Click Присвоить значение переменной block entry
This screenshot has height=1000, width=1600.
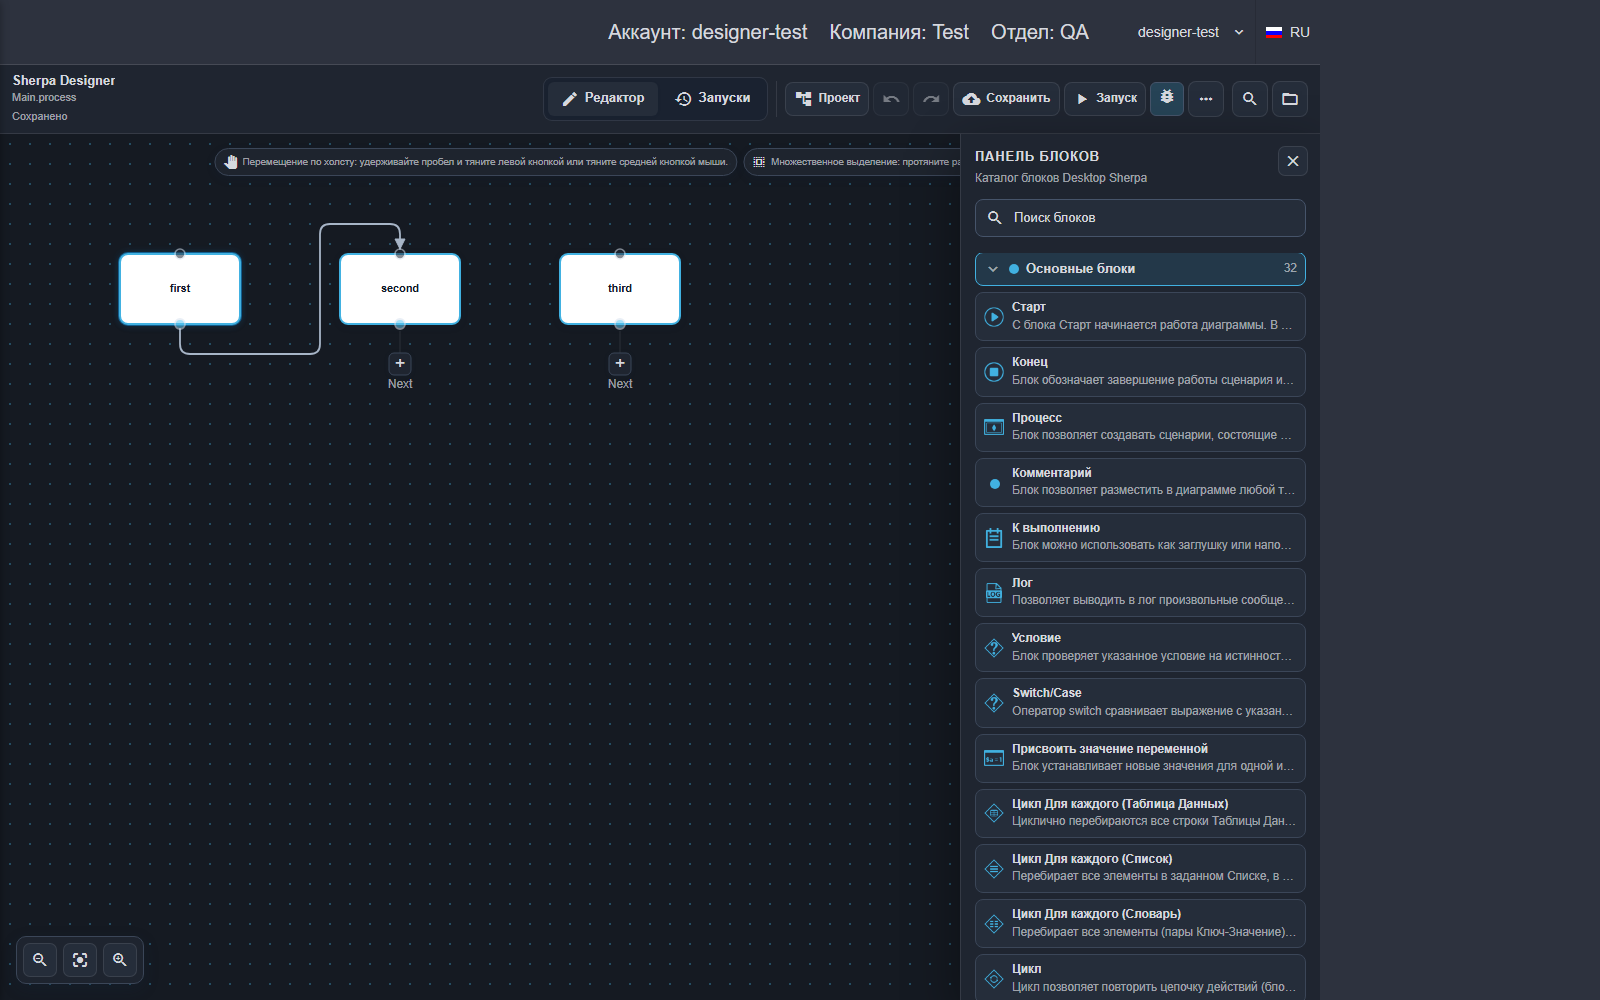[1140, 758]
